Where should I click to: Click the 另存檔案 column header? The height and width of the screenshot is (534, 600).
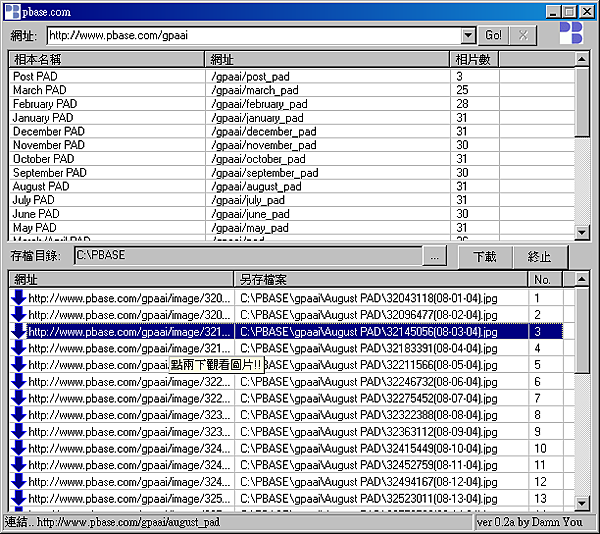(381, 280)
